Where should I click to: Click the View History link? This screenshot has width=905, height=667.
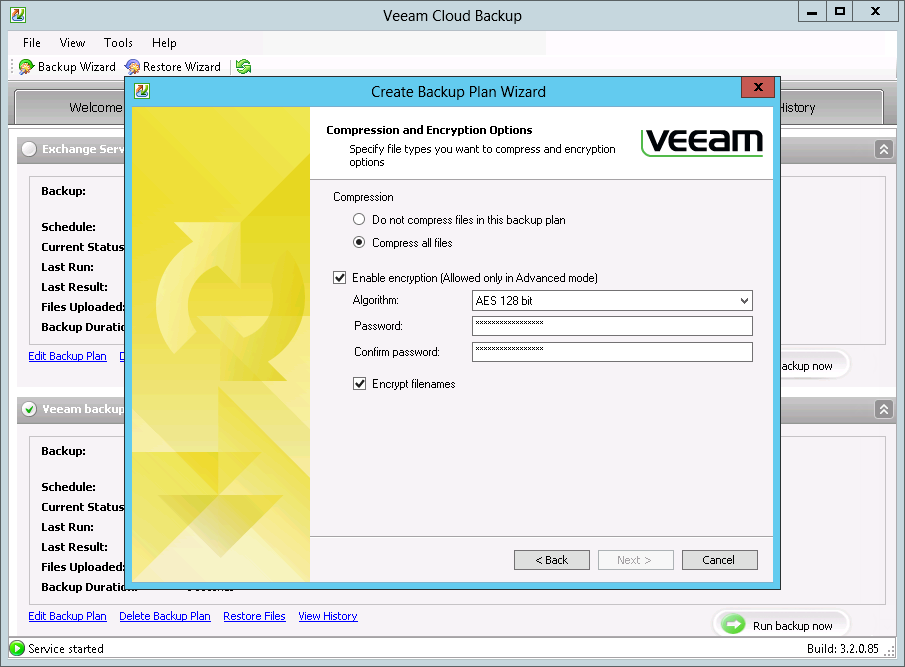pos(328,616)
